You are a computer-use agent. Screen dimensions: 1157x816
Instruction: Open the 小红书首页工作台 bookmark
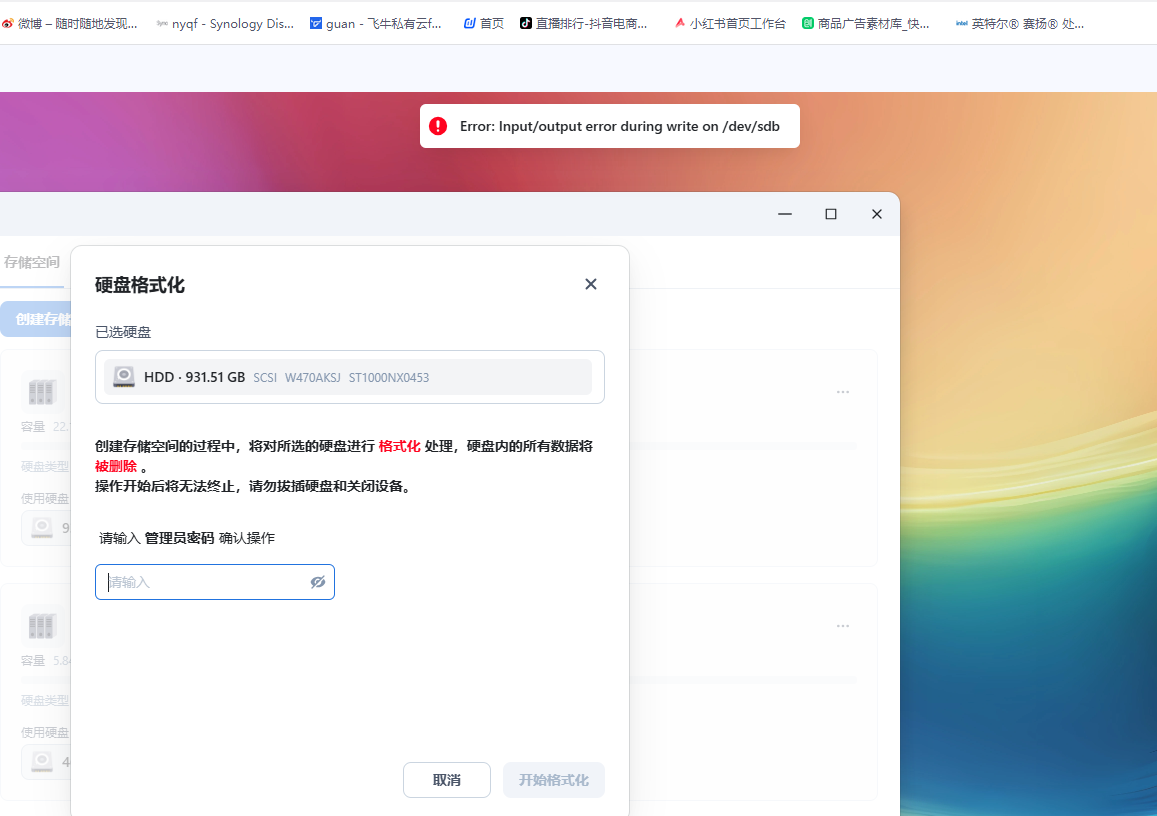(730, 24)
